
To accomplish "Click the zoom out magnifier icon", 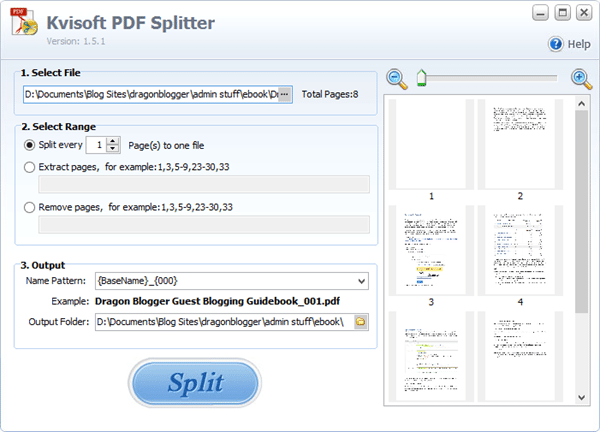I will 396,79.
